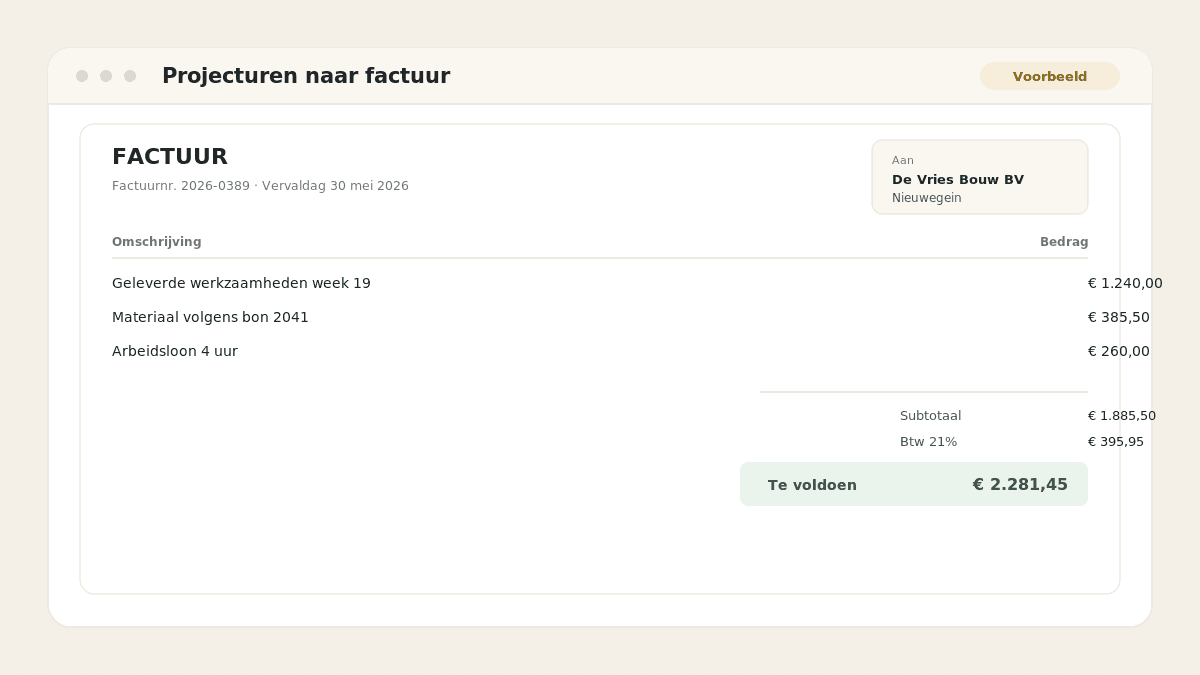Click the Bedrag column header
The image size is (1200, 675).
(x=1064, y=242)
